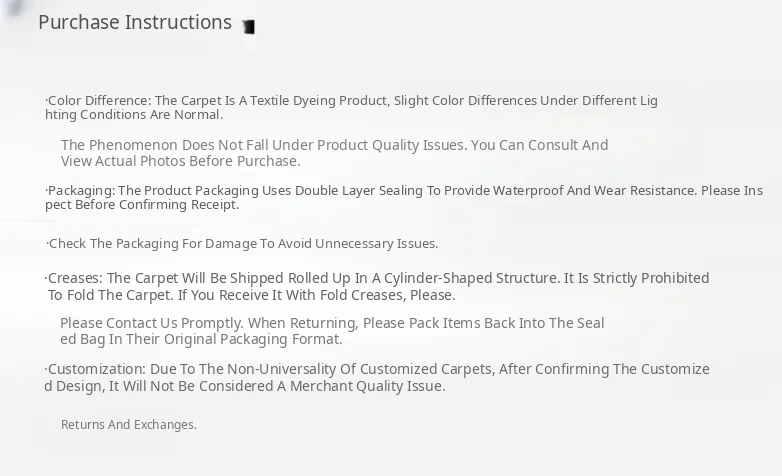Screen dimensions: 782x476
Task: Click 'View Actual Photos Before Purchase' text
Action: click(x=181, y=161)
